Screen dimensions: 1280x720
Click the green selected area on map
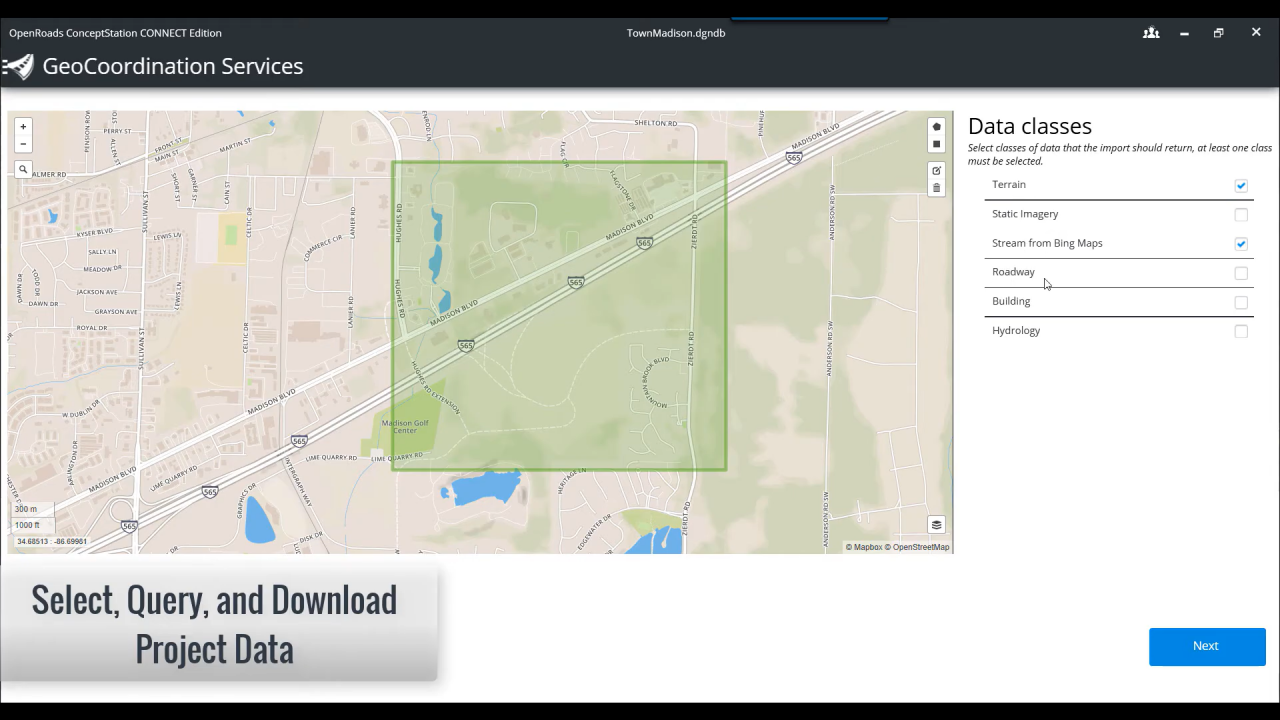[x=559, y=316]
